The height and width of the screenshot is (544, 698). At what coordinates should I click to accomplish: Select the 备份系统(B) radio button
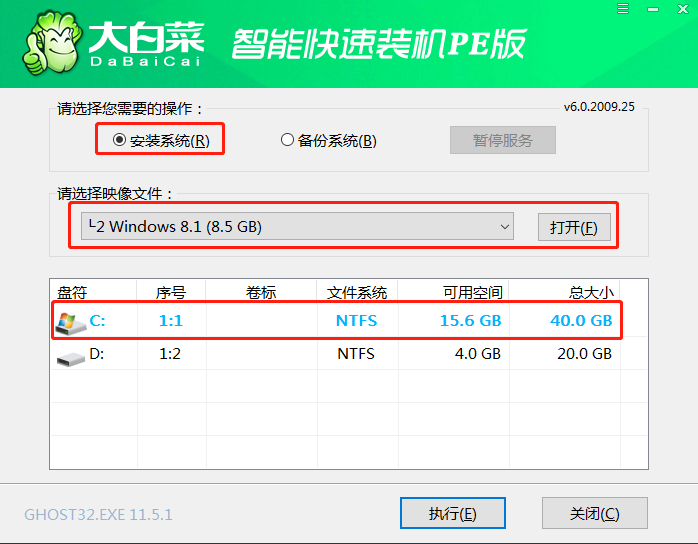(329, 140)
